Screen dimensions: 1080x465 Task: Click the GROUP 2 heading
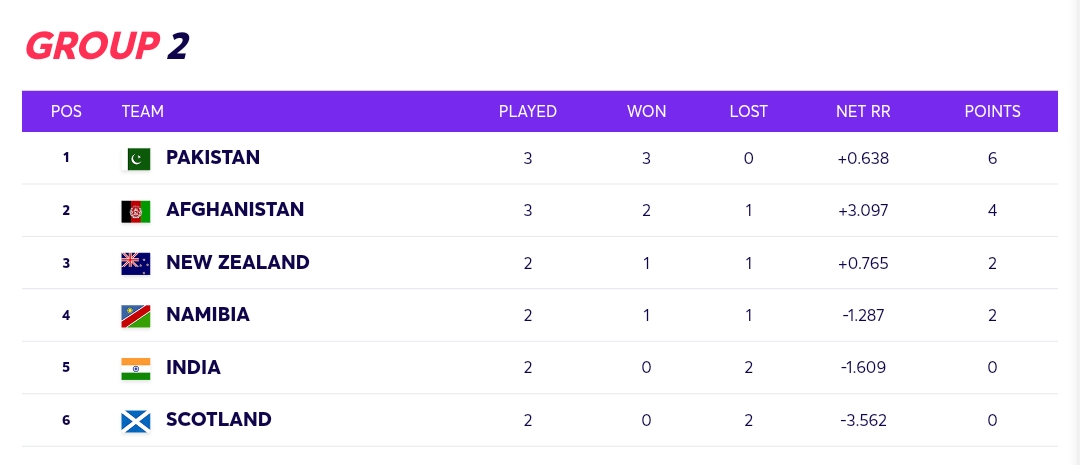click(107, 46)
